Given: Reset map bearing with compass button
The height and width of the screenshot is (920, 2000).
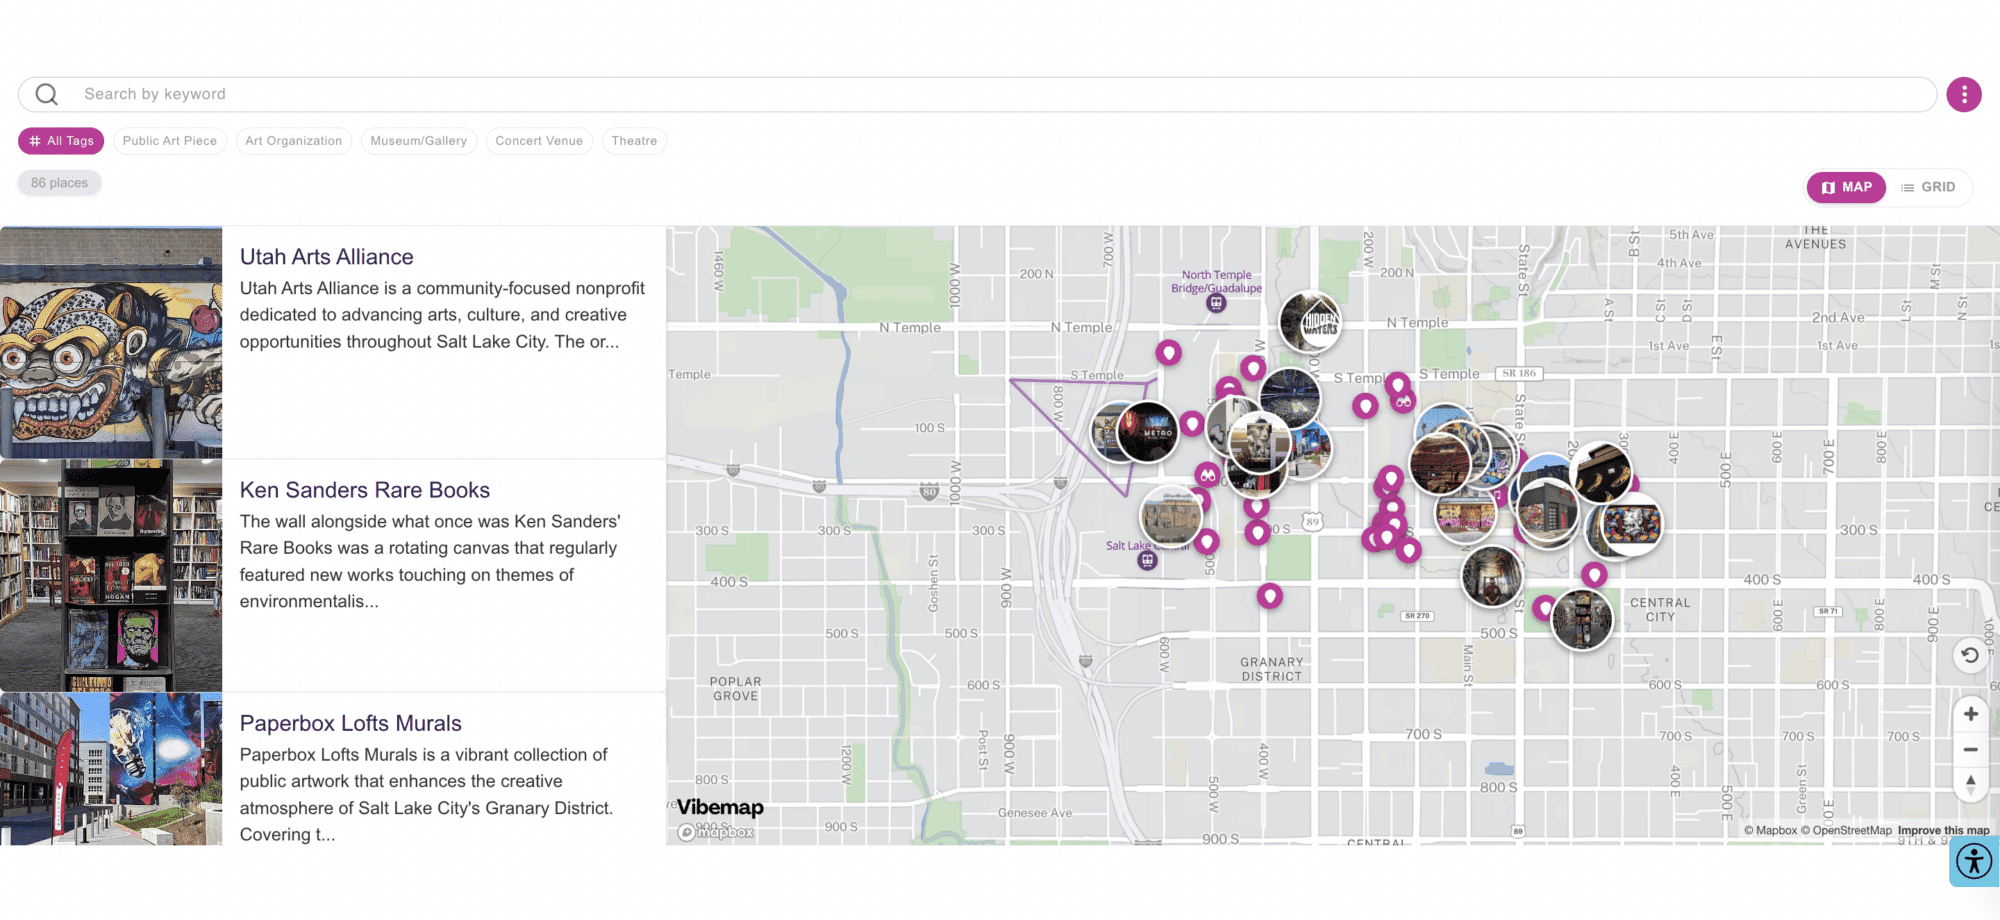Looking at the screenshot, I should click(1971, 784).
